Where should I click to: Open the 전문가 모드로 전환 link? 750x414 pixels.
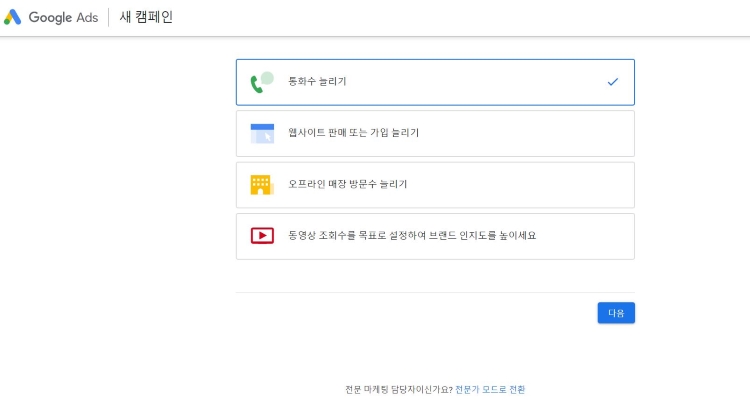point(490,390)
